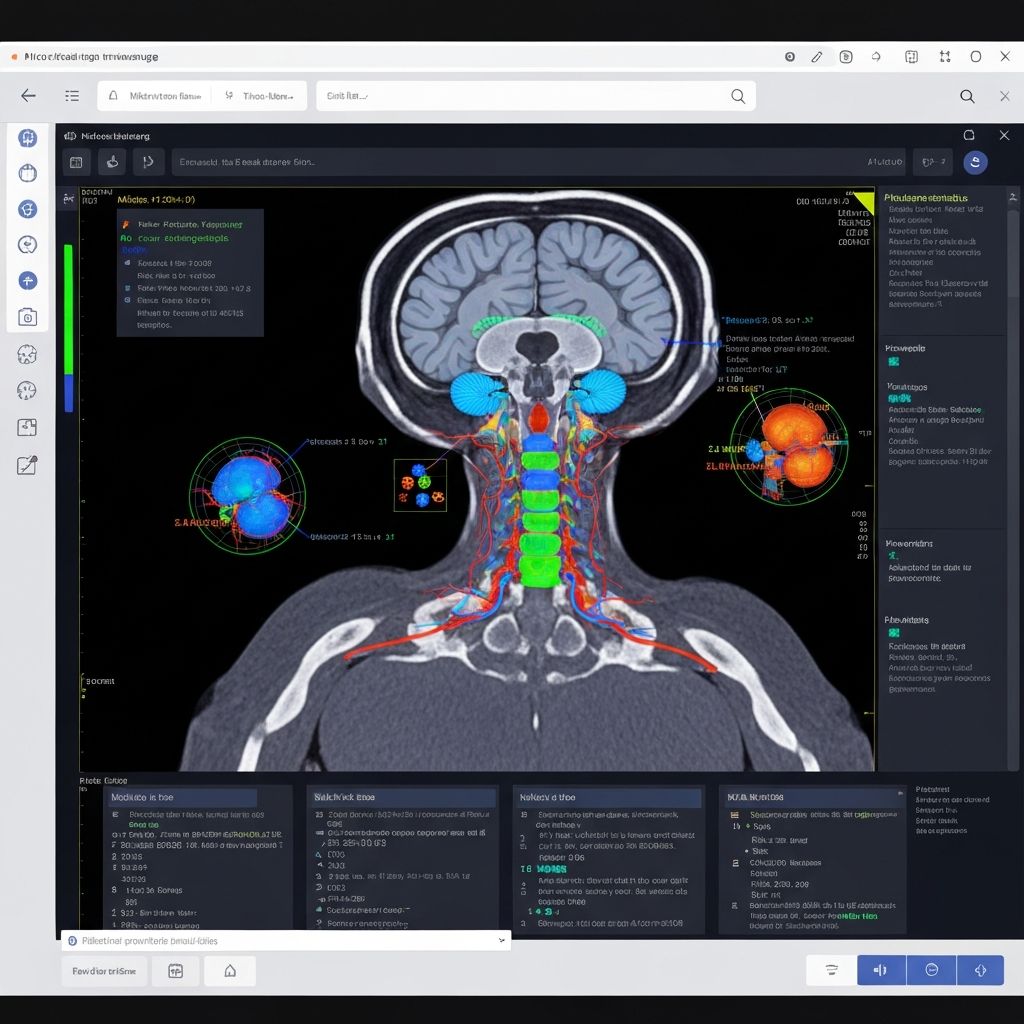Toggle the blue circle-minus button at bottom right
This screenshot has height=1024, width=1024.
(931, 970)
